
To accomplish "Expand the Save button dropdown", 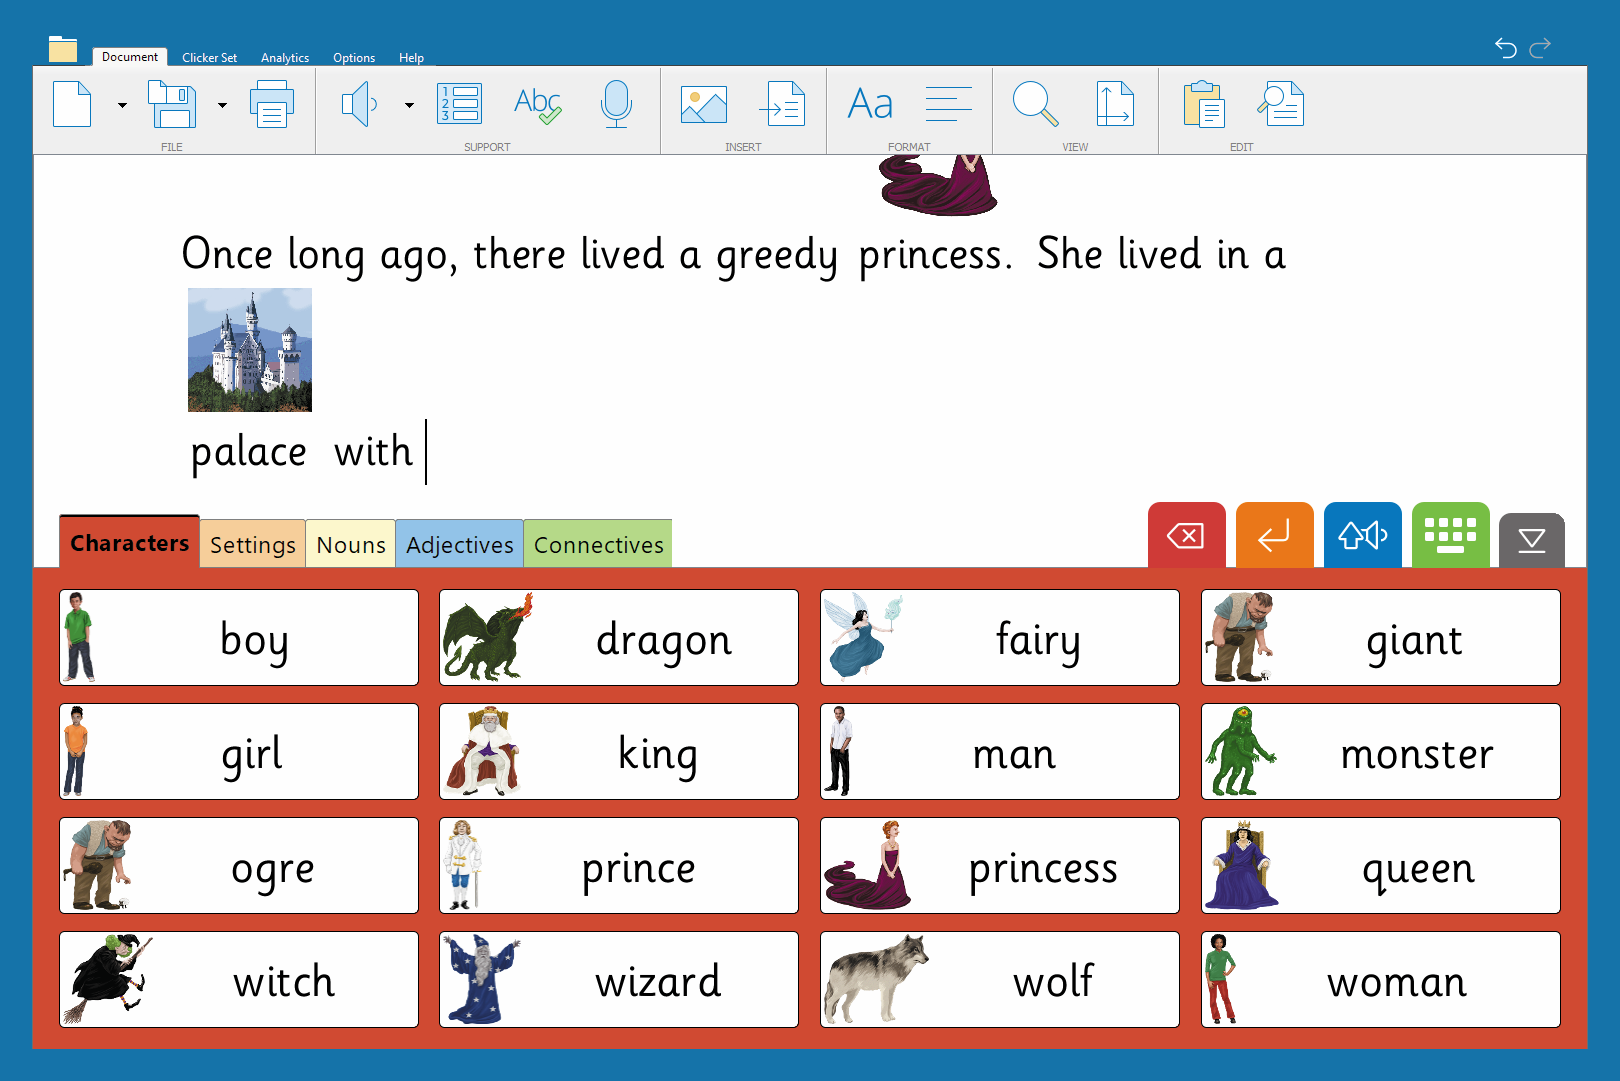I will pyautogui.click(x=222, y=106).
